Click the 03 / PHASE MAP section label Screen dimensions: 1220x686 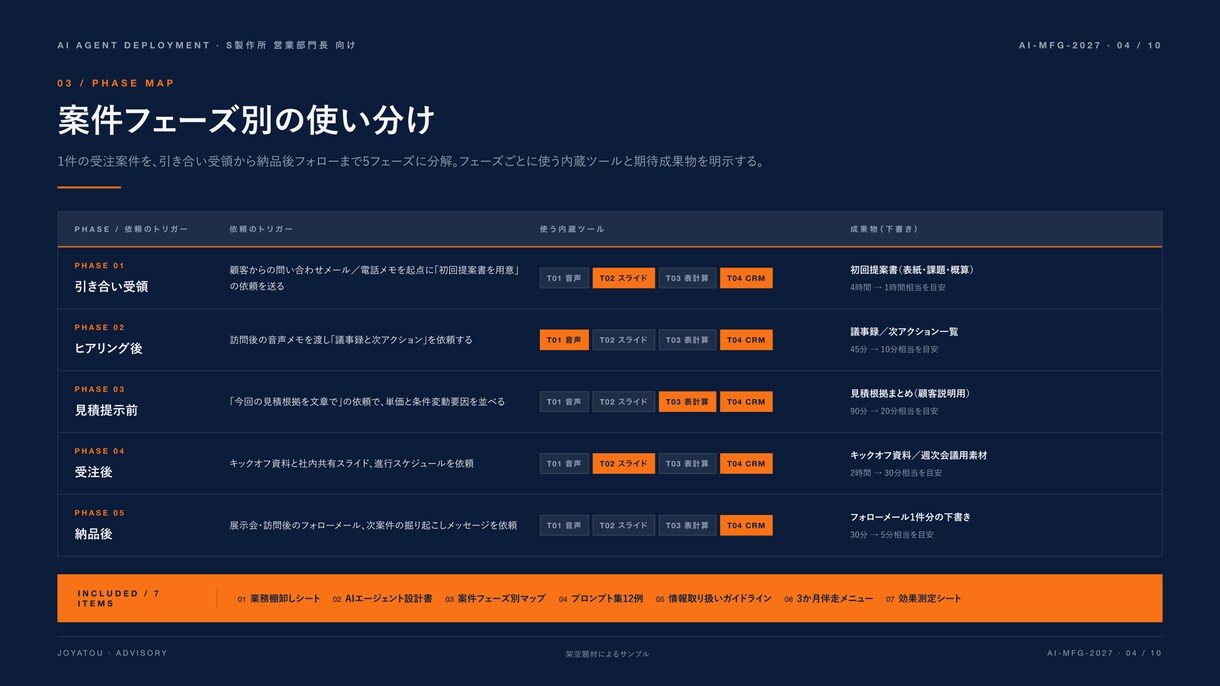pyautogui.click(x=116, y=84)
